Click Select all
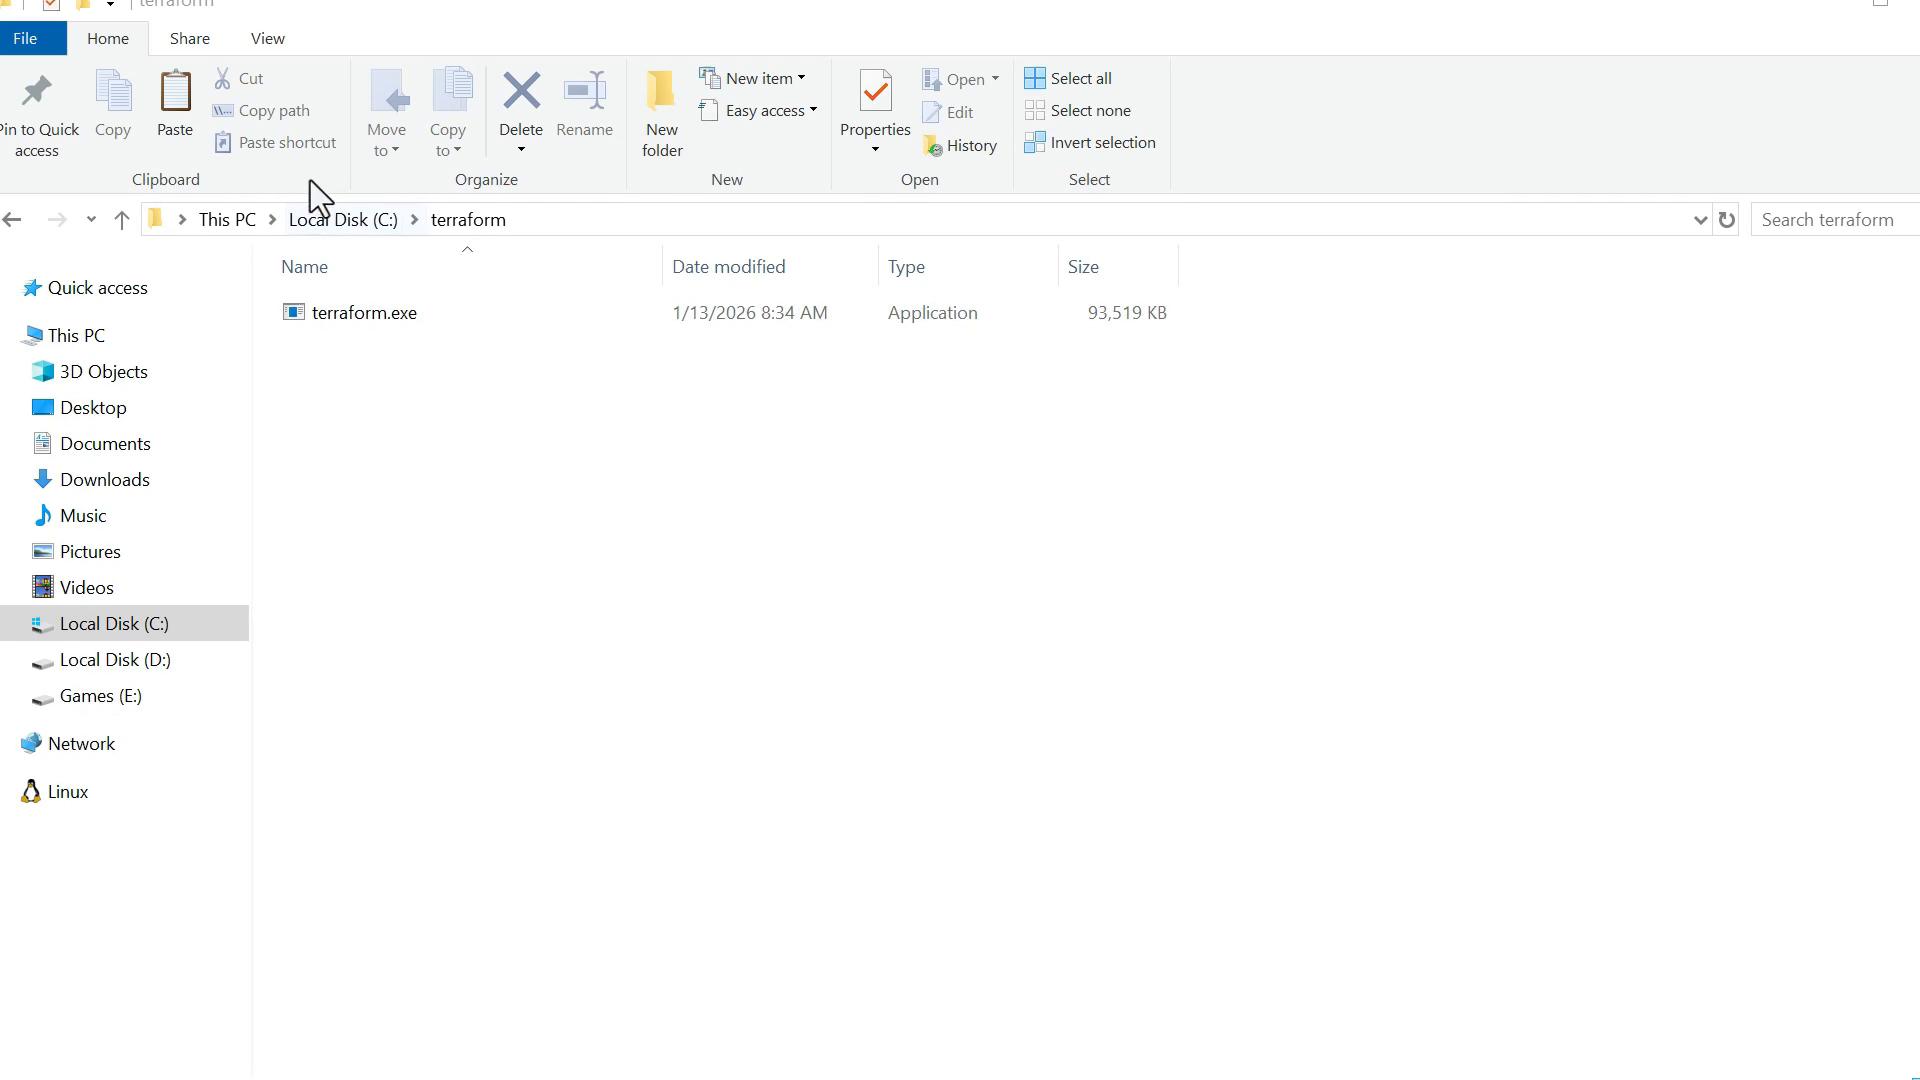 coord(1068,78)
